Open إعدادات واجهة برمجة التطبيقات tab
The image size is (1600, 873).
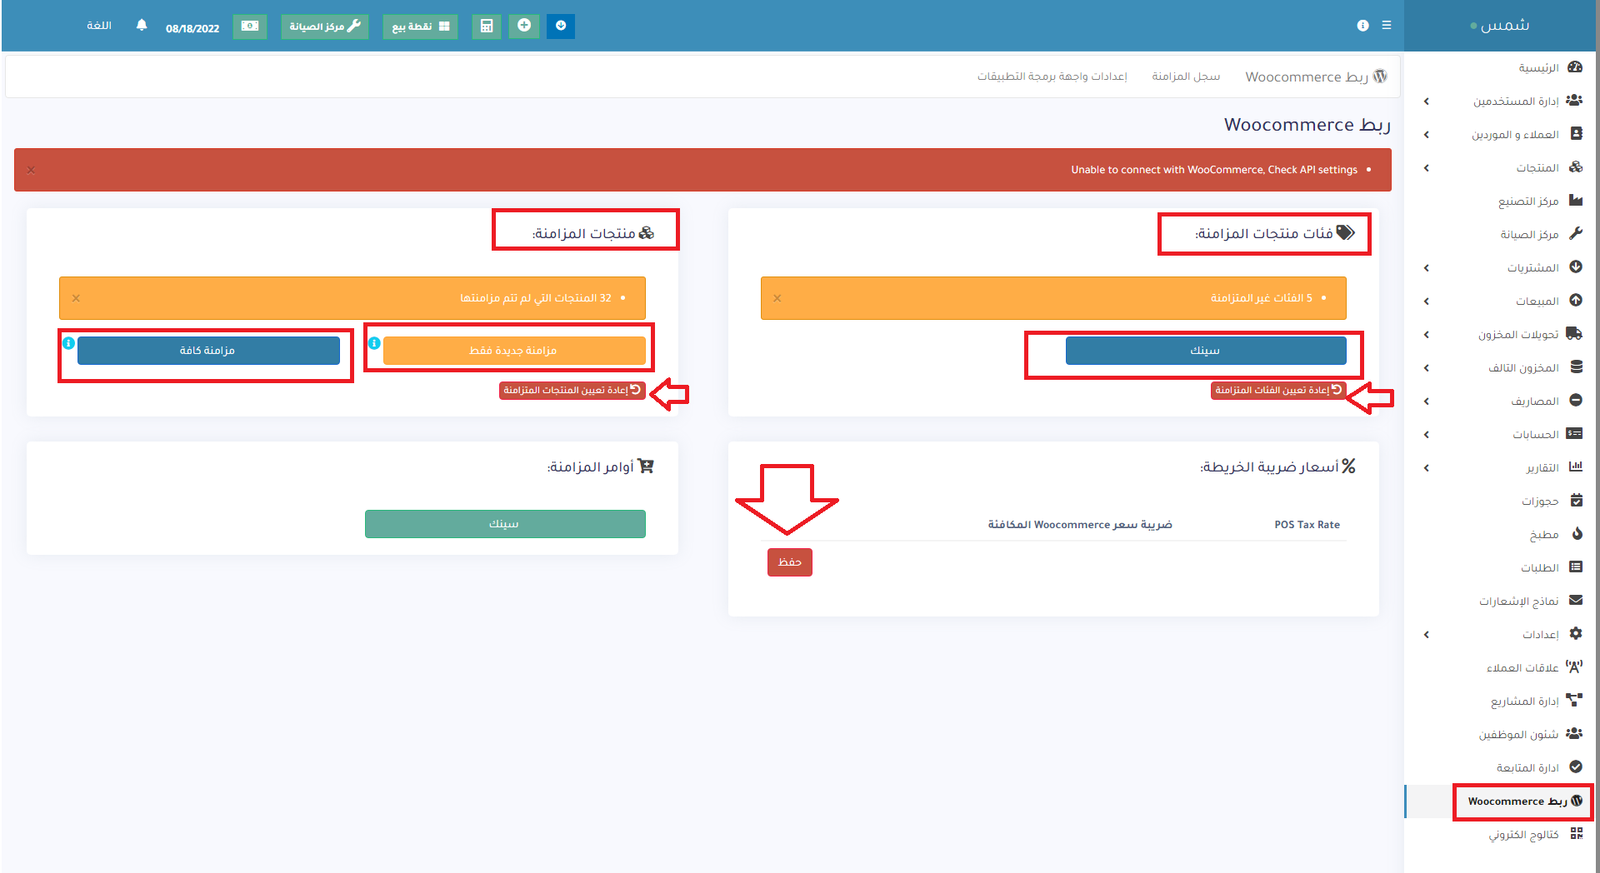pyautogui.click(x=1052, y=77)
